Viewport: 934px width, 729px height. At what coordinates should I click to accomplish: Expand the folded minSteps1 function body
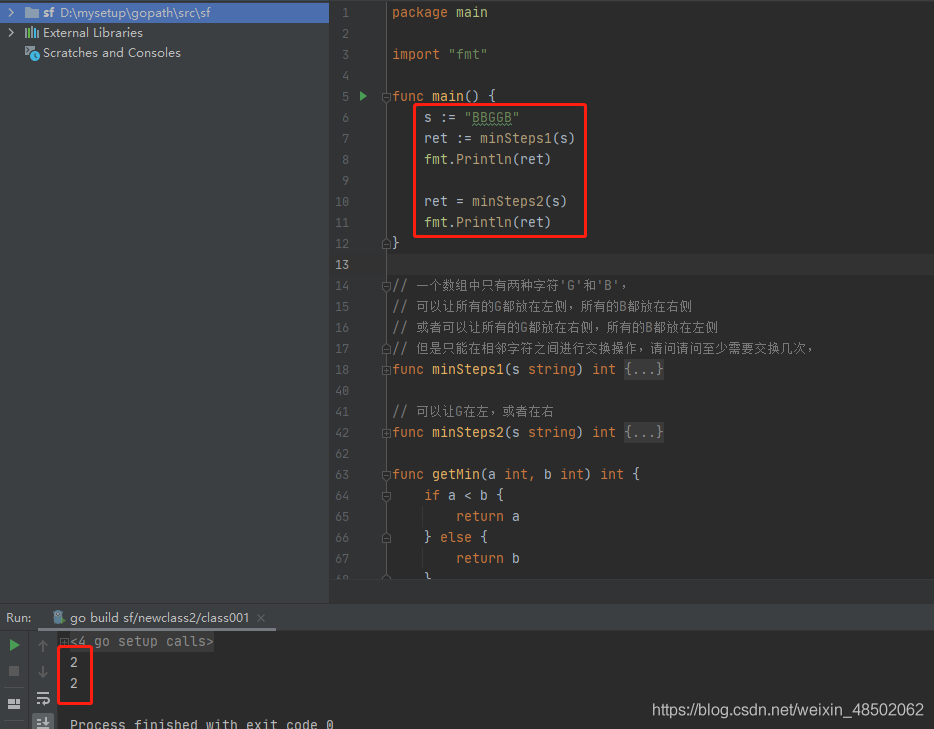pyautogui.click(x=643, y=370)
